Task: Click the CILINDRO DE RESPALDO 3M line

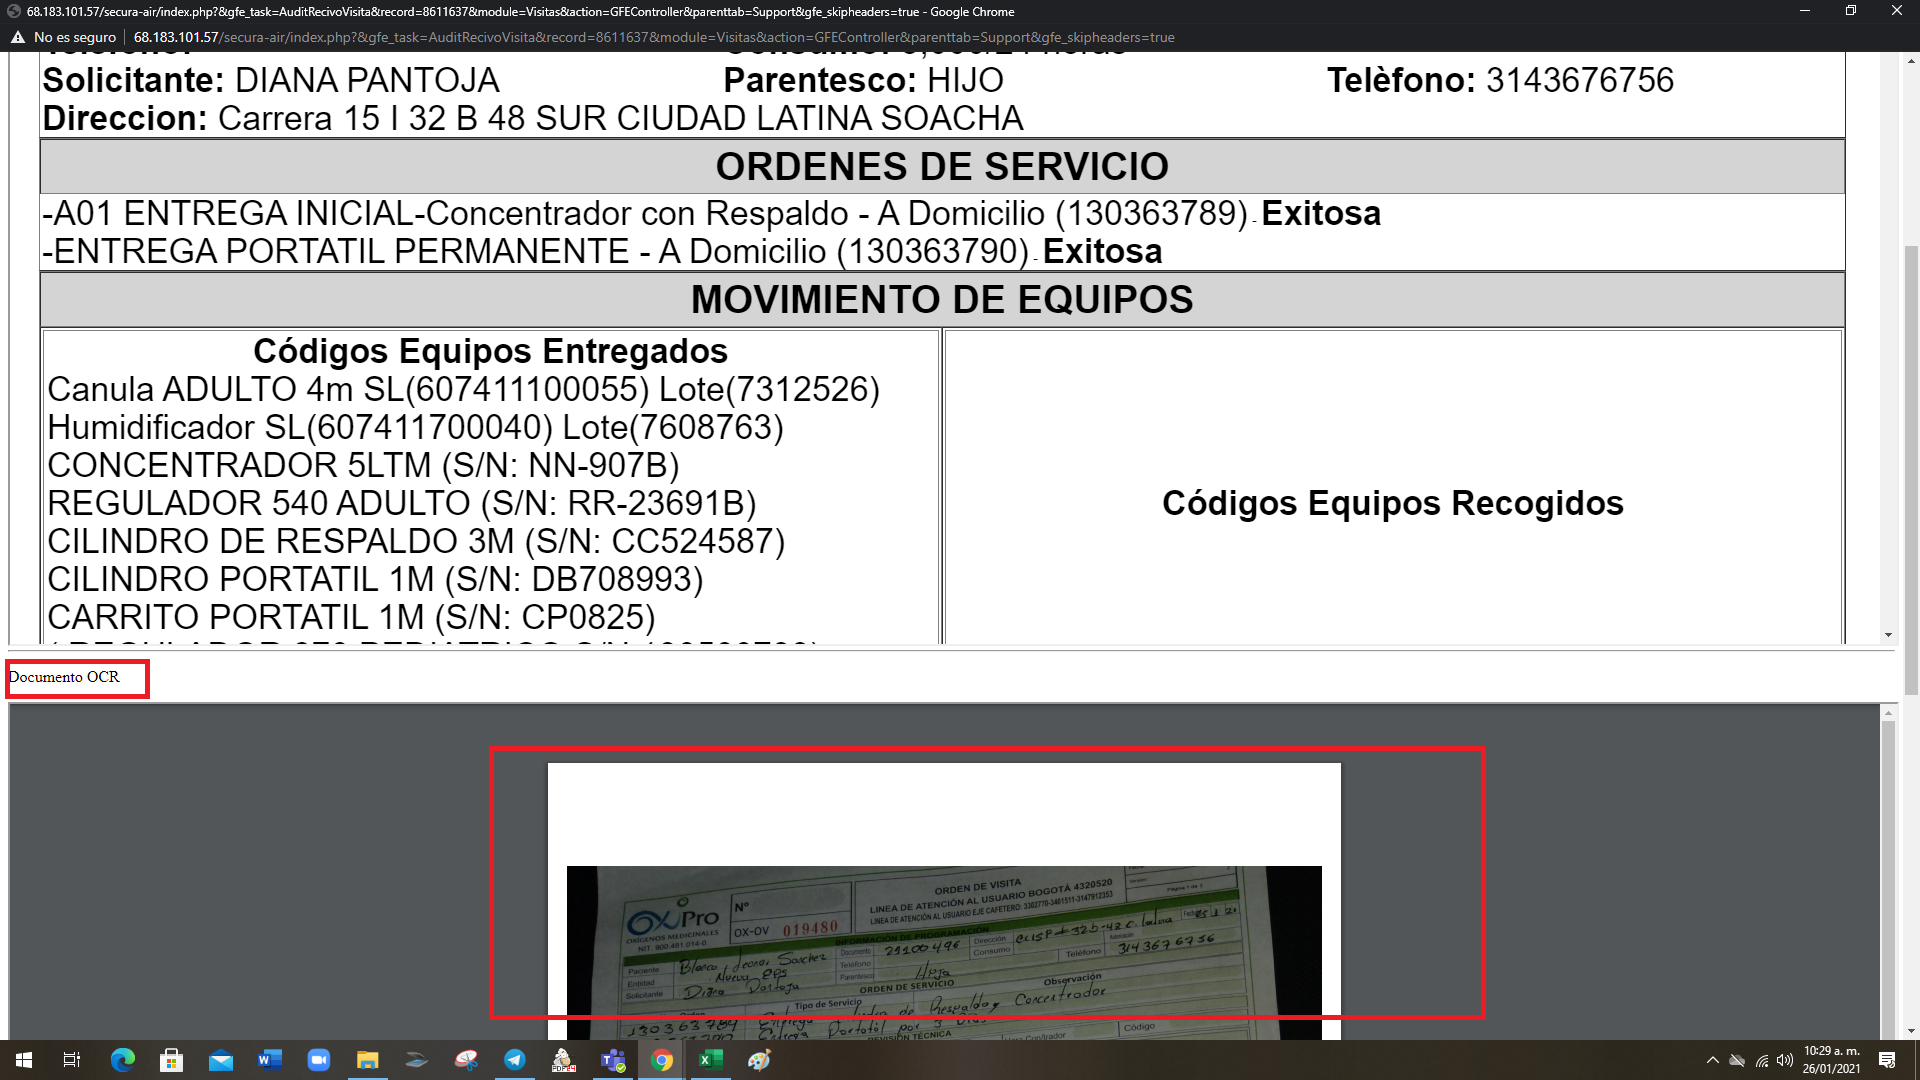Action: pyautogui.click(x=416, y=541)
